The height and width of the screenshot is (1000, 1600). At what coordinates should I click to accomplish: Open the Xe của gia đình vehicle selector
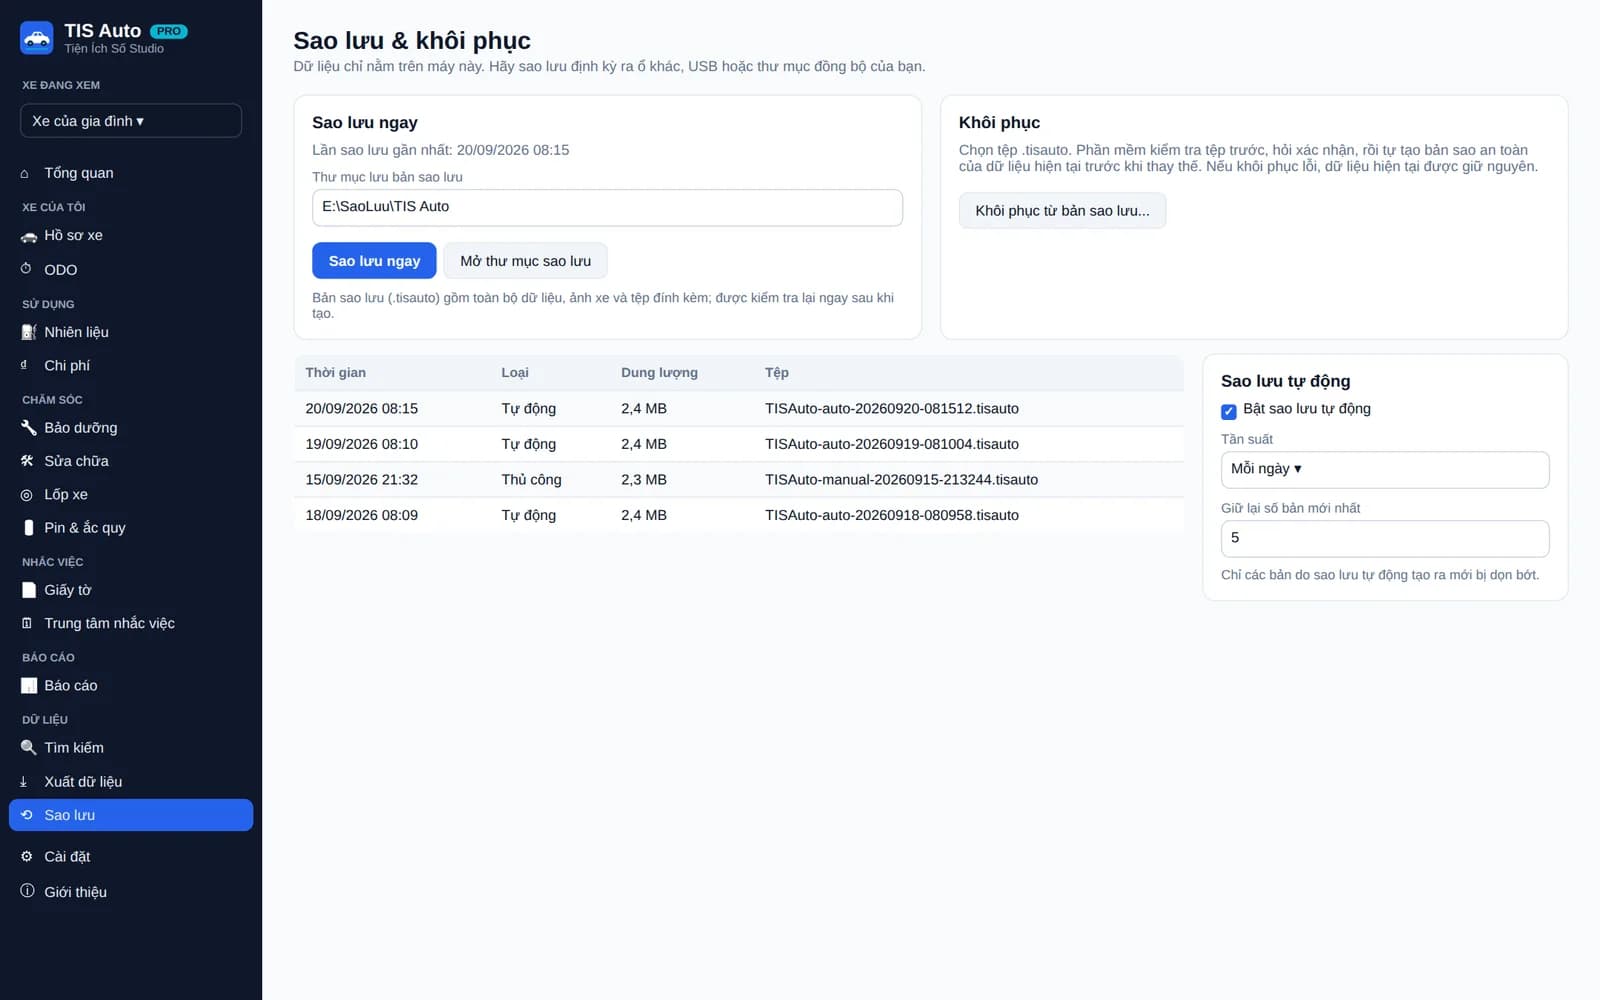tap(131, 121)
